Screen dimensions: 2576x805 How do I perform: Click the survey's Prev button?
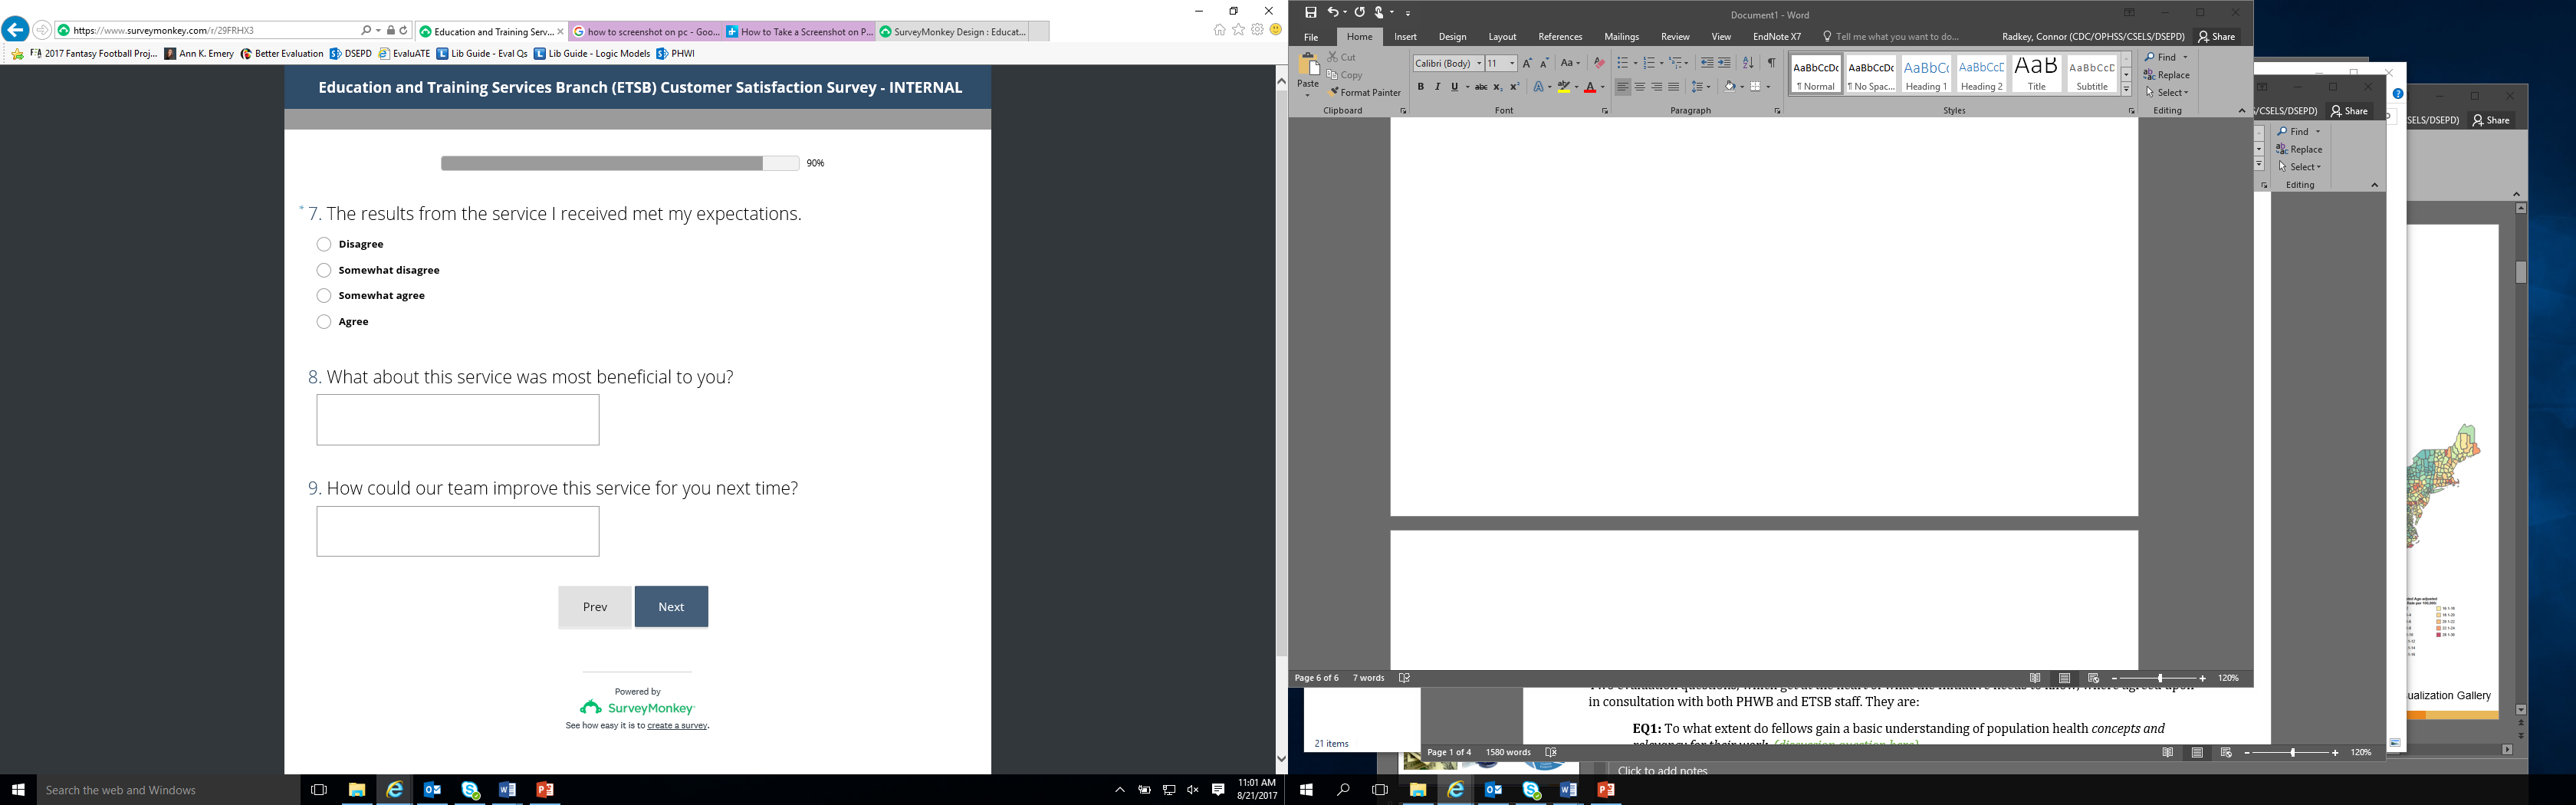click(595, 607)
